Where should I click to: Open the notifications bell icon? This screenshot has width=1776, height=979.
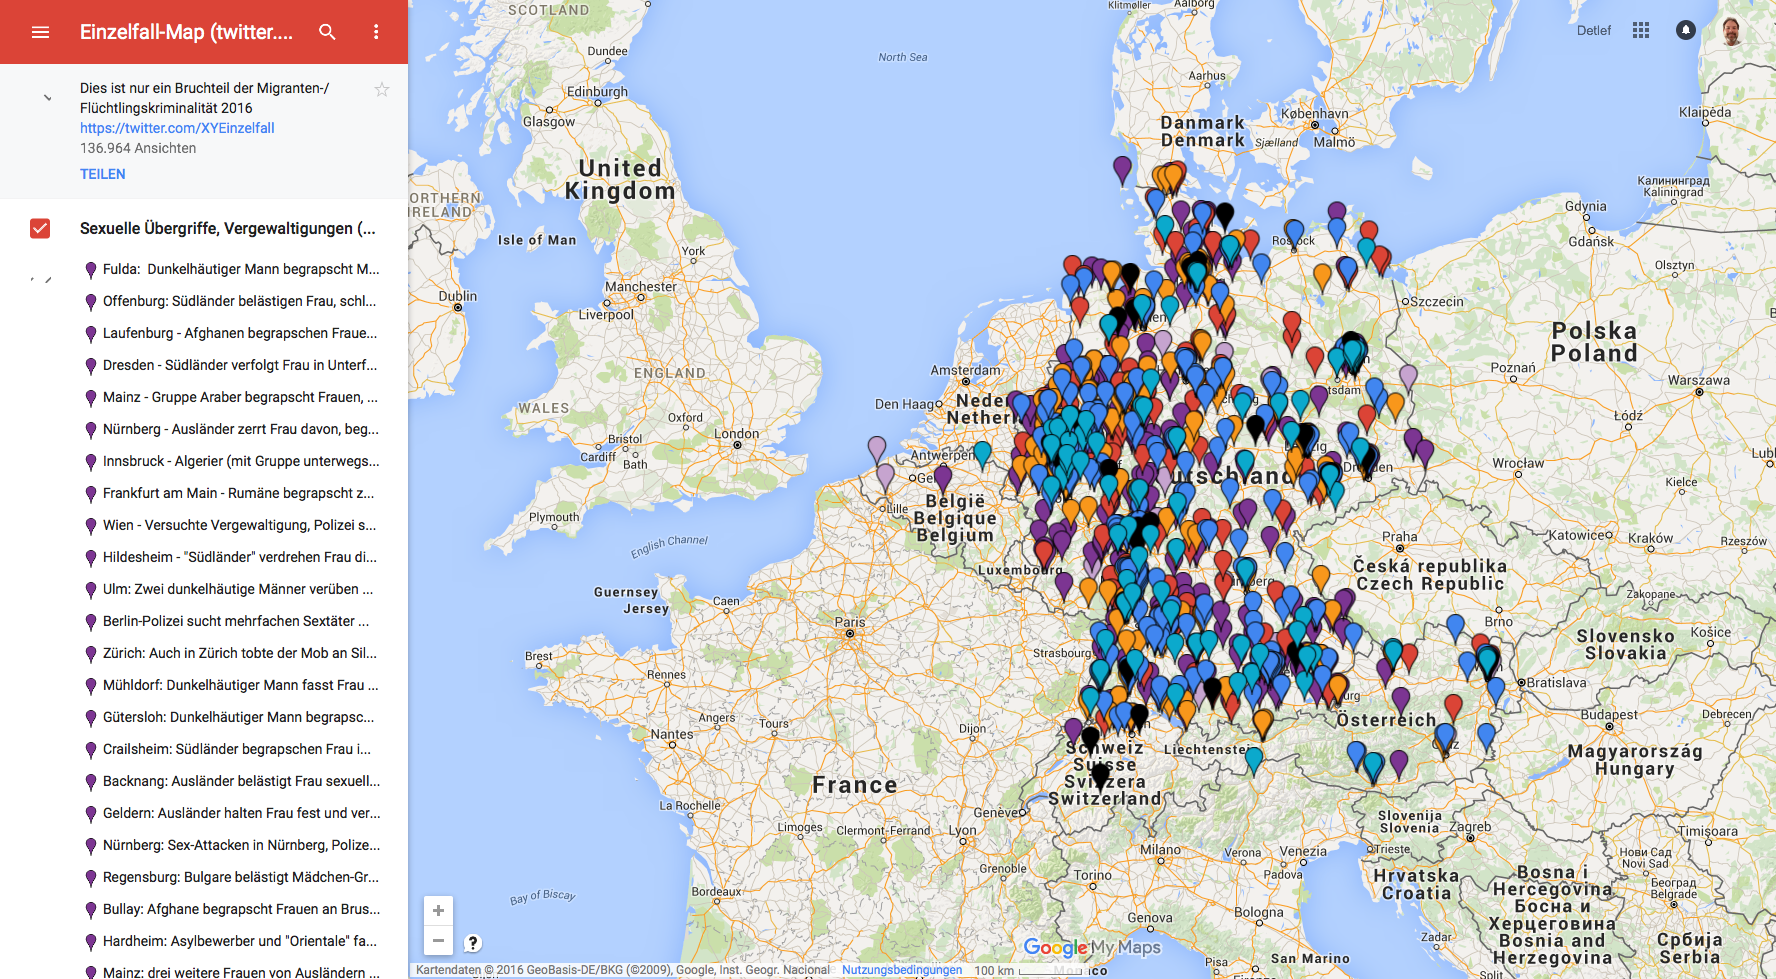pos(1685,30)
